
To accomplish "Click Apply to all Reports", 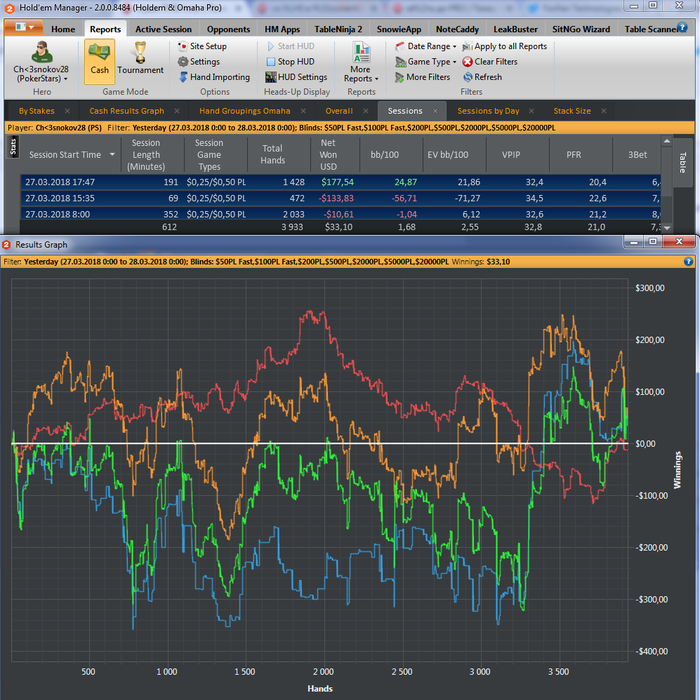I will tap(504, 46).
